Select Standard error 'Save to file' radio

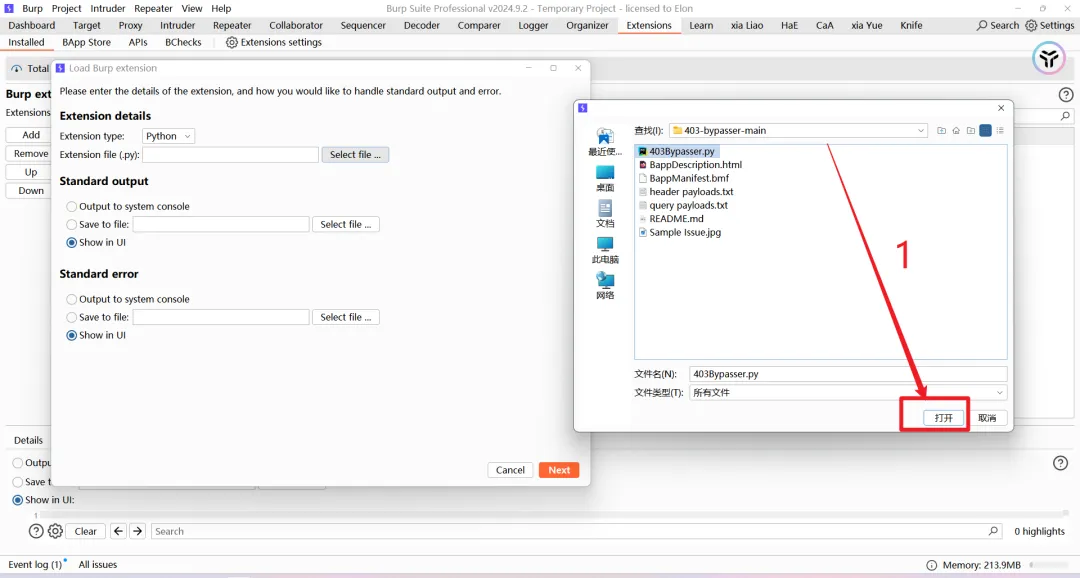72,317
